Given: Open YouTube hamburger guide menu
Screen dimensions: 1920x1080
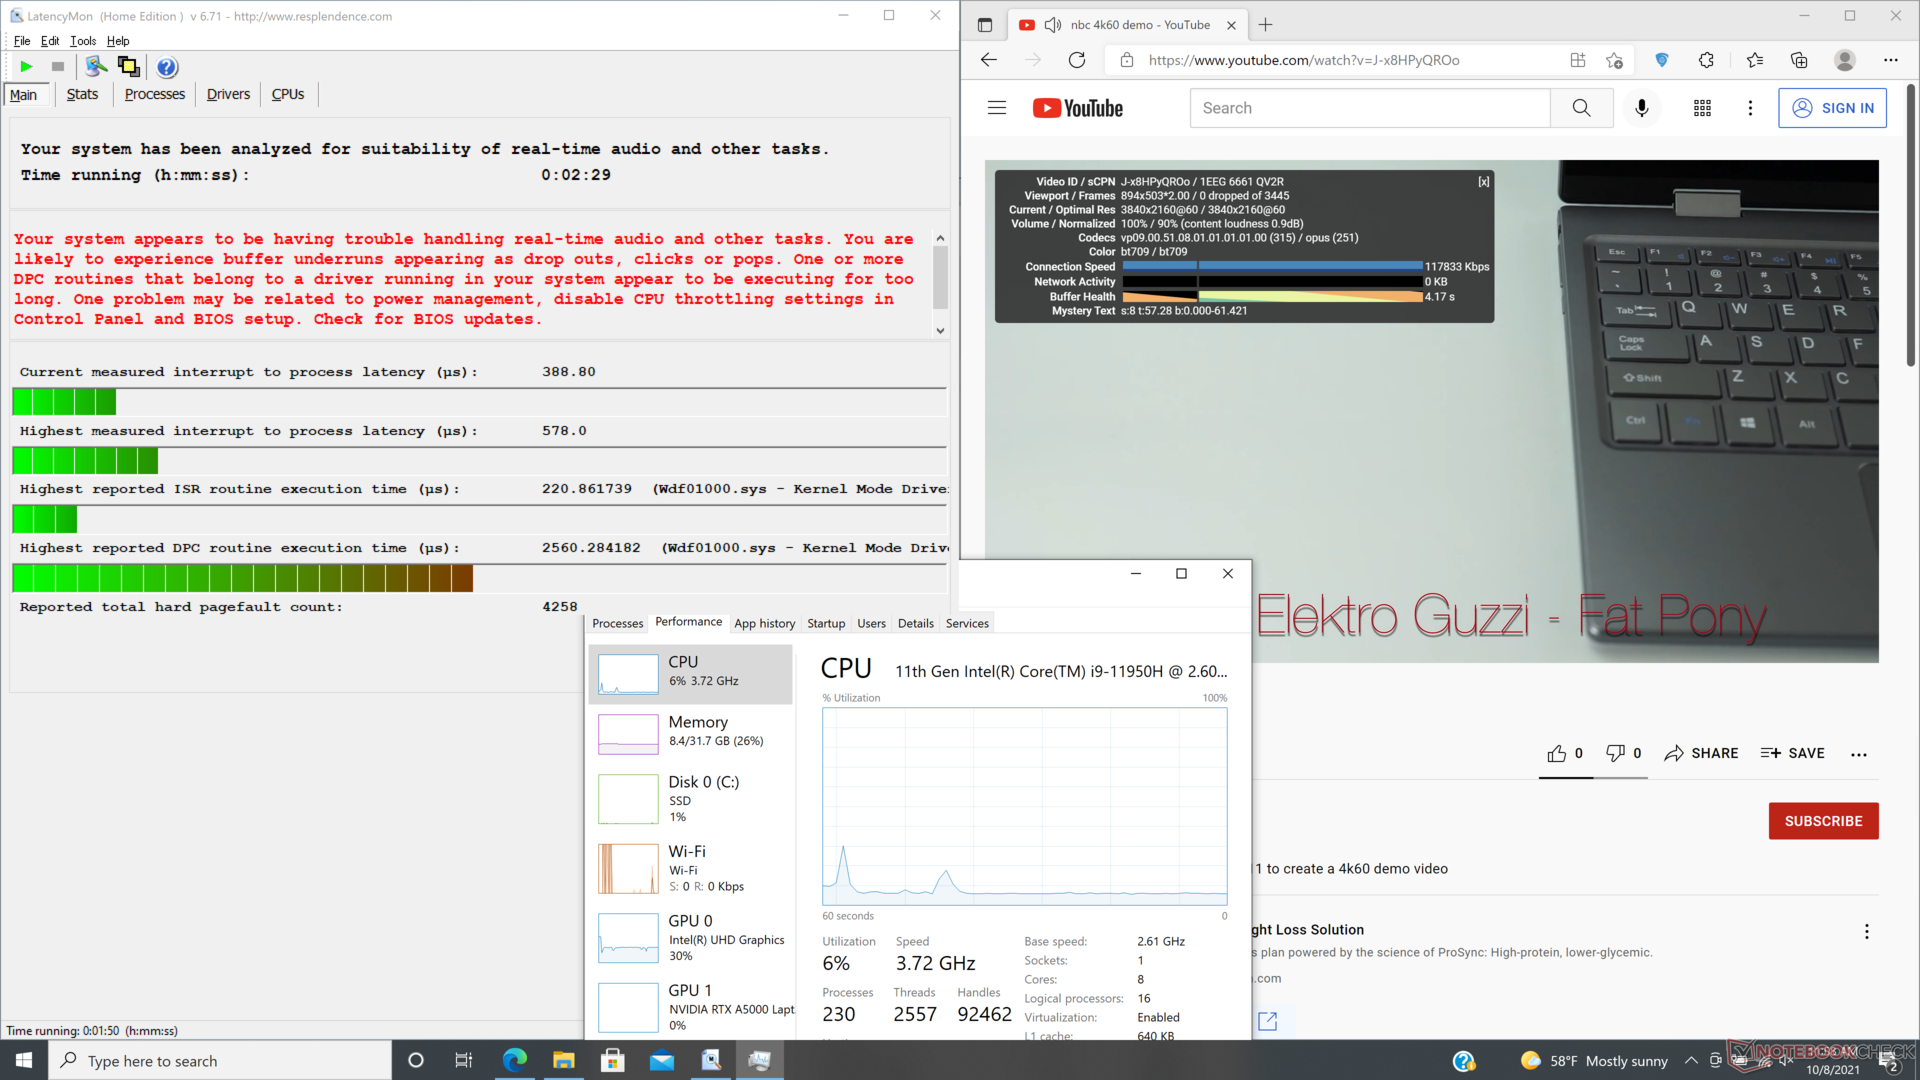Looking at the screenshot, I should click(997, 108).
